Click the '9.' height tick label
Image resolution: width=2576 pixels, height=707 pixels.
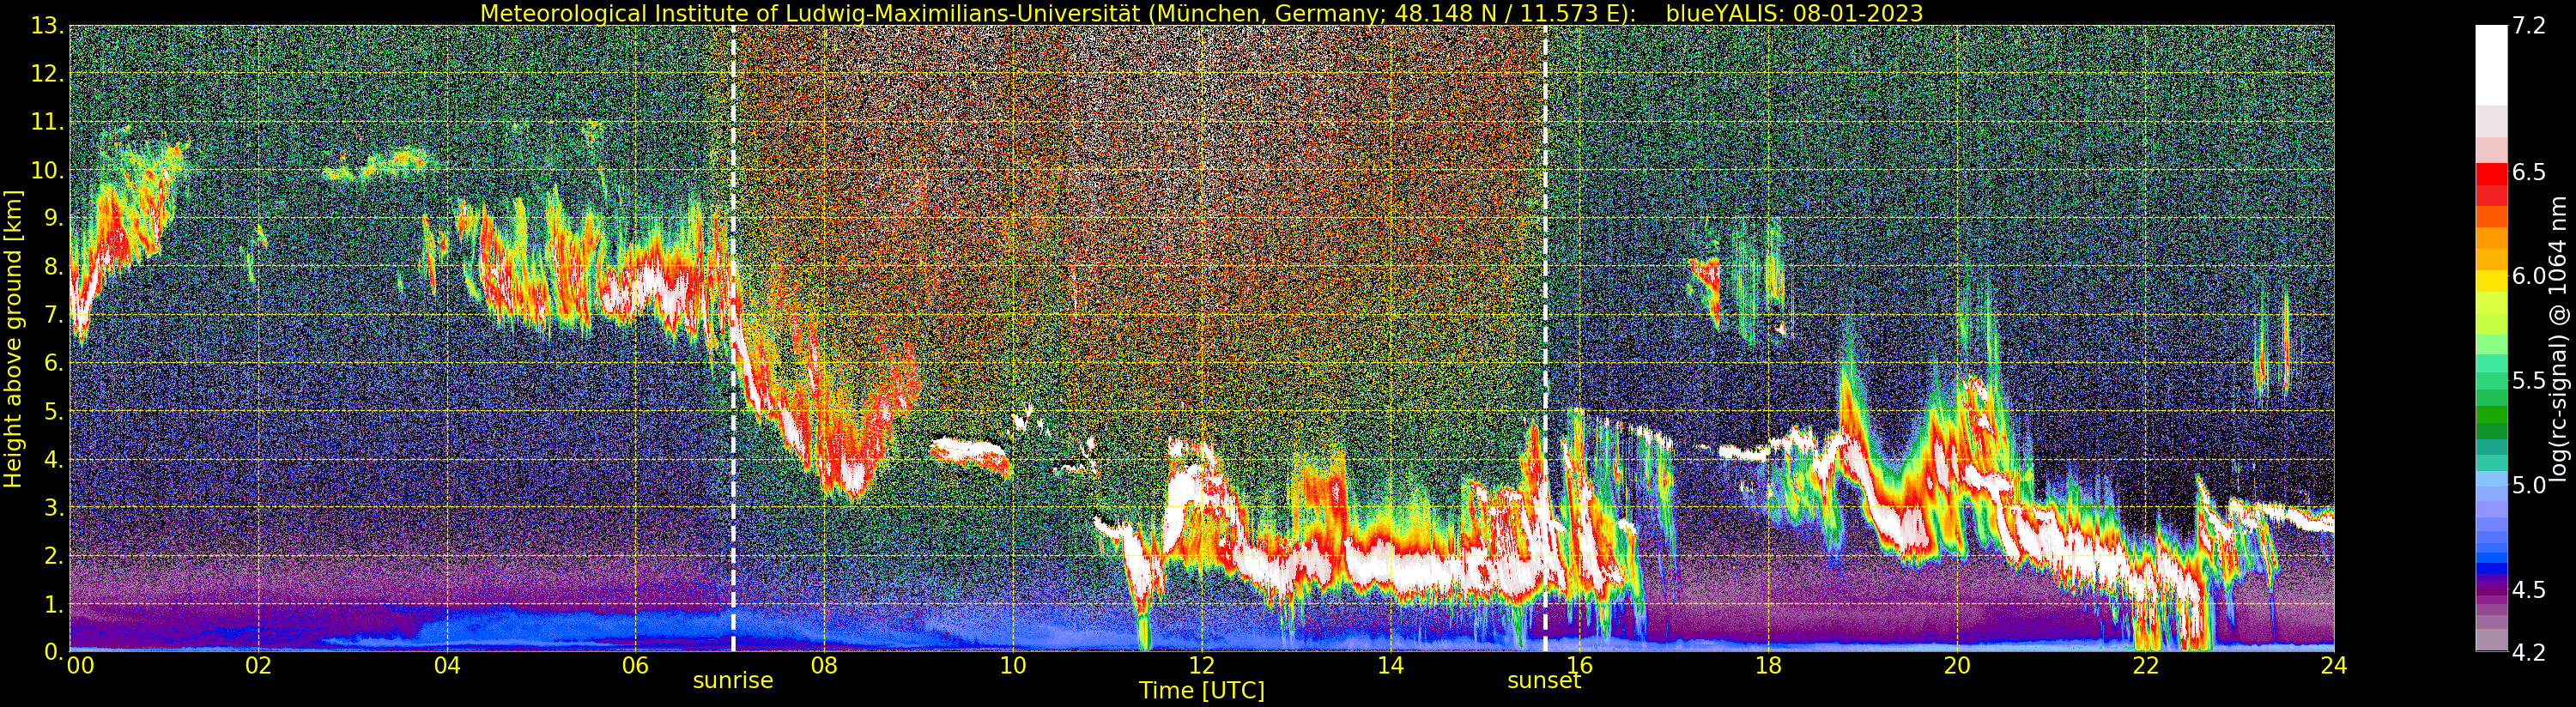pos(54,219)
